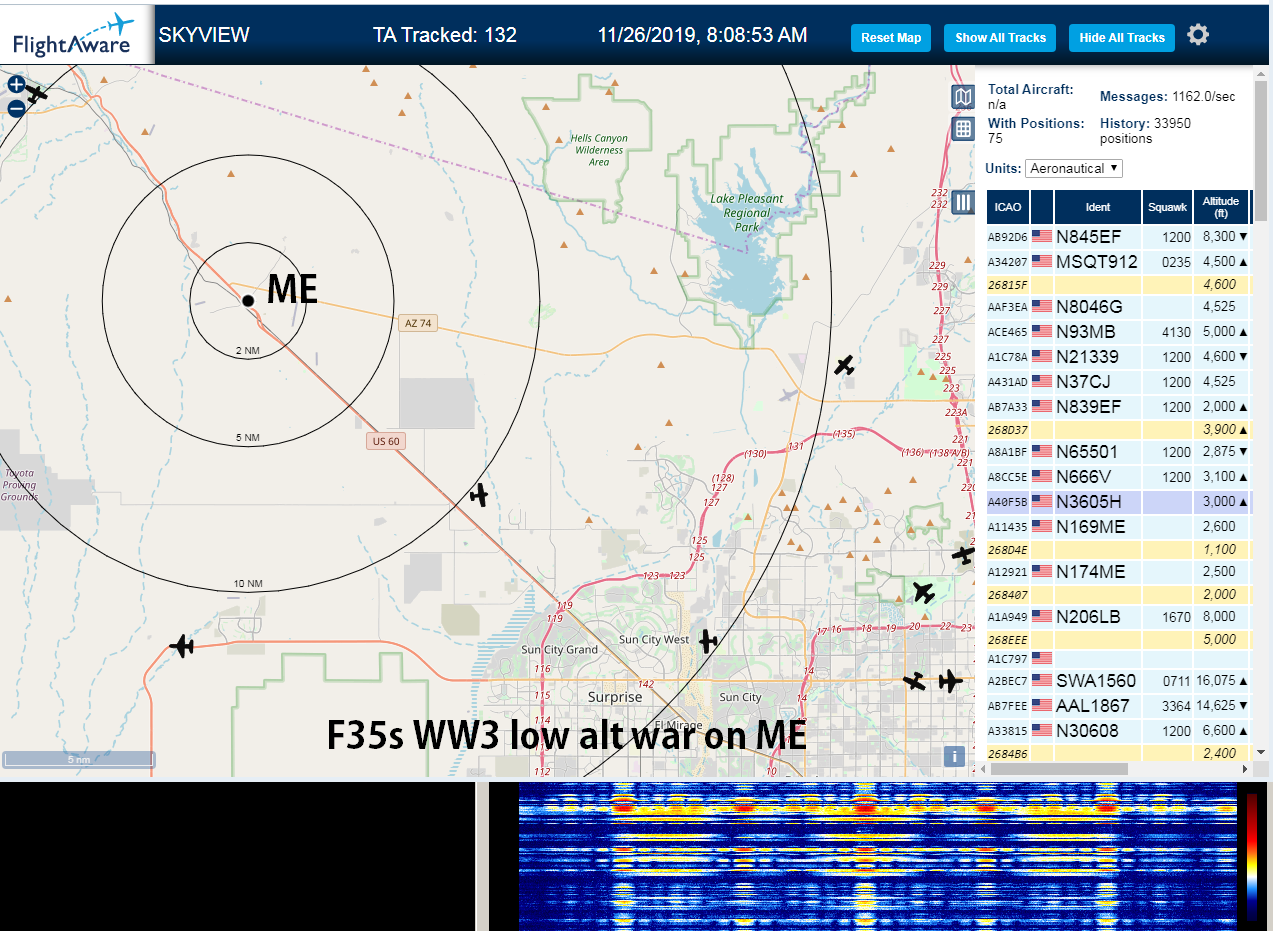Click Show All Tracks button
Viewport: 1273px width, 931px height.
tap(1000, 38)
